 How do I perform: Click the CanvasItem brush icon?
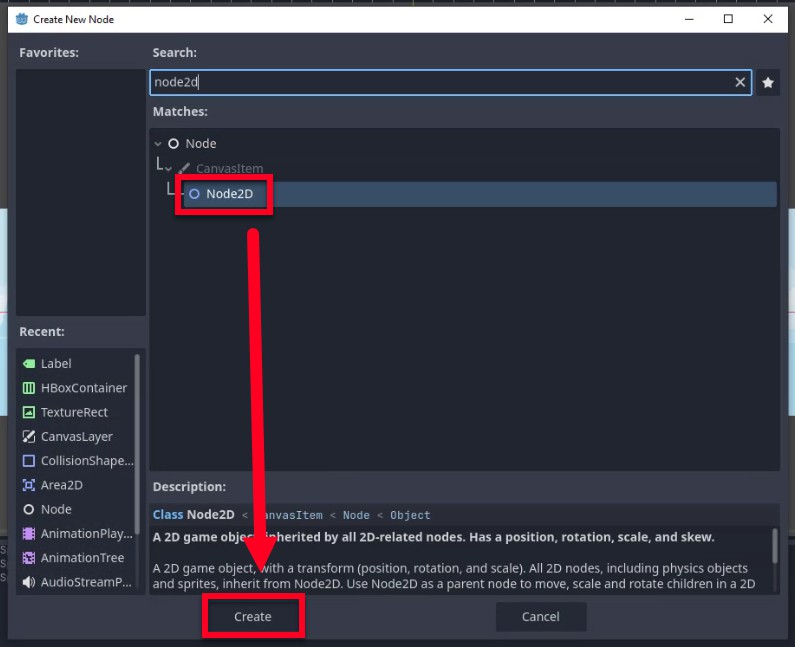tap(184, 168)
